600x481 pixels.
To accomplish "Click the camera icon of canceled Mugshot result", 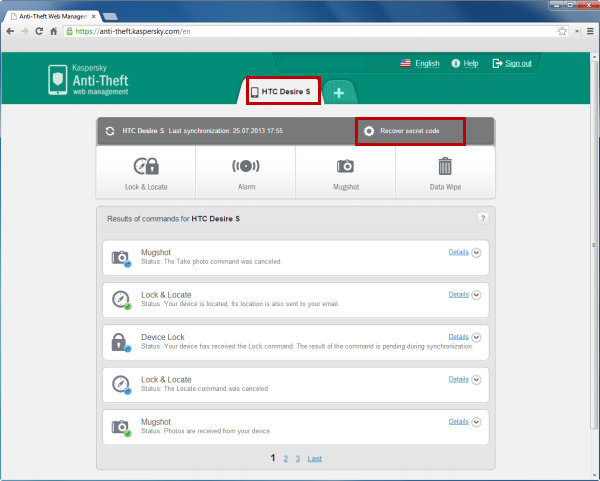I will [121, 258].
